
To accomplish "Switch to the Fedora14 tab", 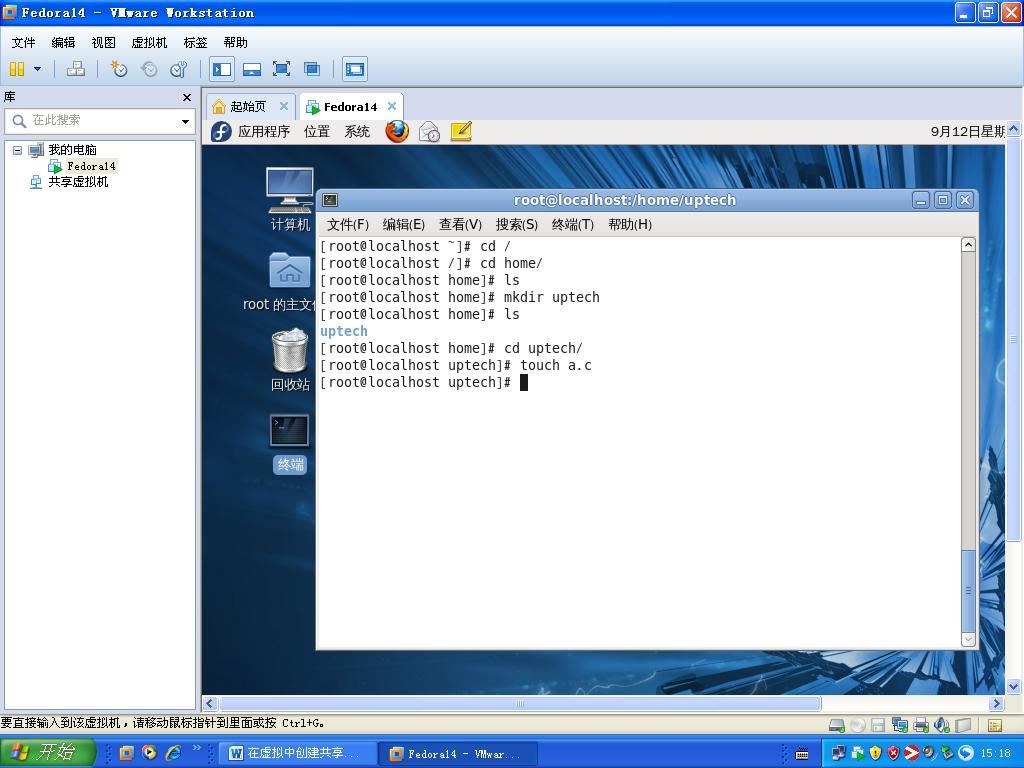I will tap(350, 106).
